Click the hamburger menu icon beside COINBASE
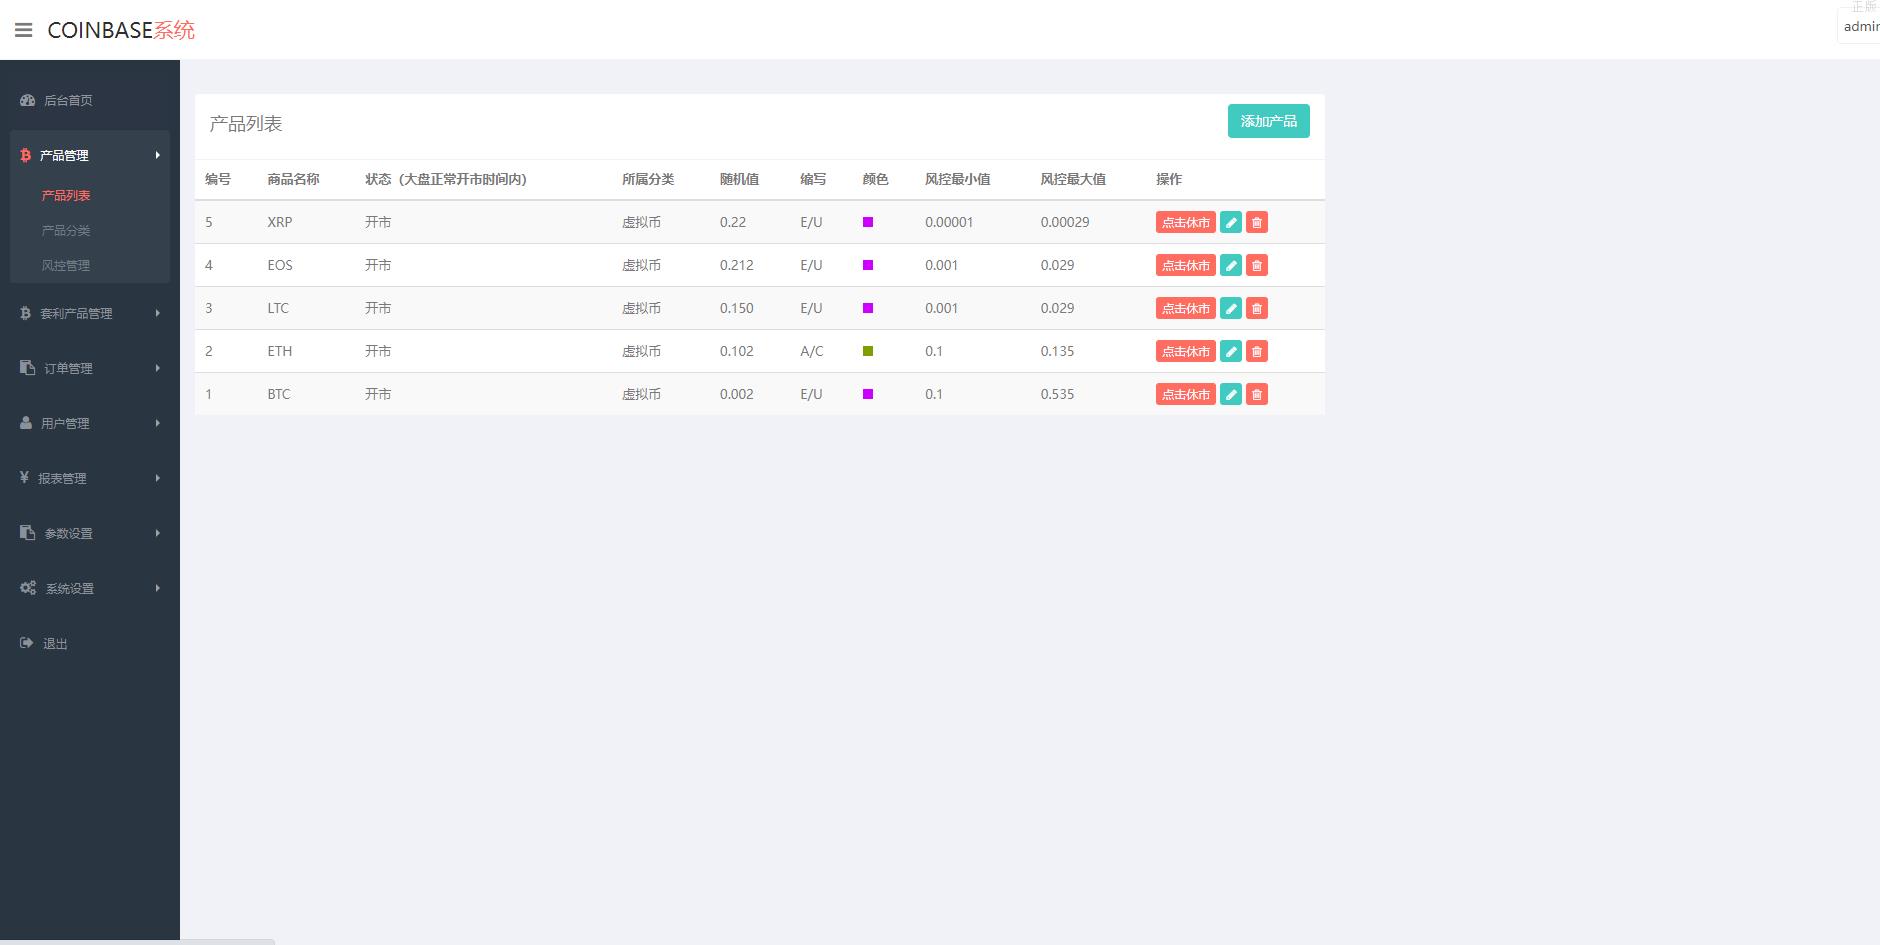Screen dimensions: 1880x945 click(x=24, y=30)
